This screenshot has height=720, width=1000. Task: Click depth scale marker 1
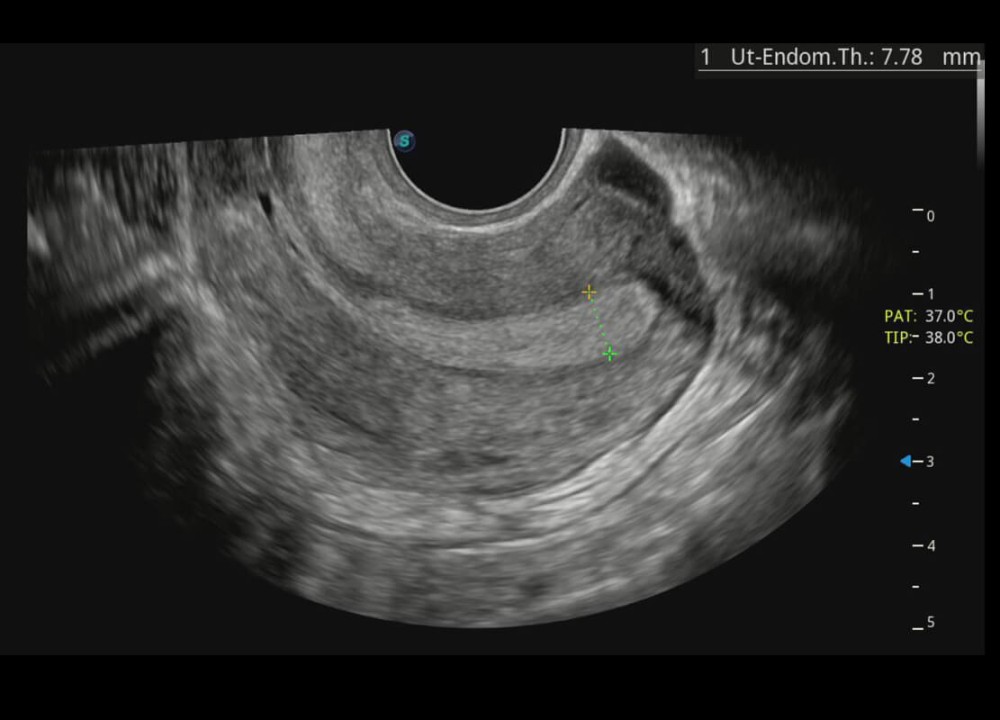930,294
